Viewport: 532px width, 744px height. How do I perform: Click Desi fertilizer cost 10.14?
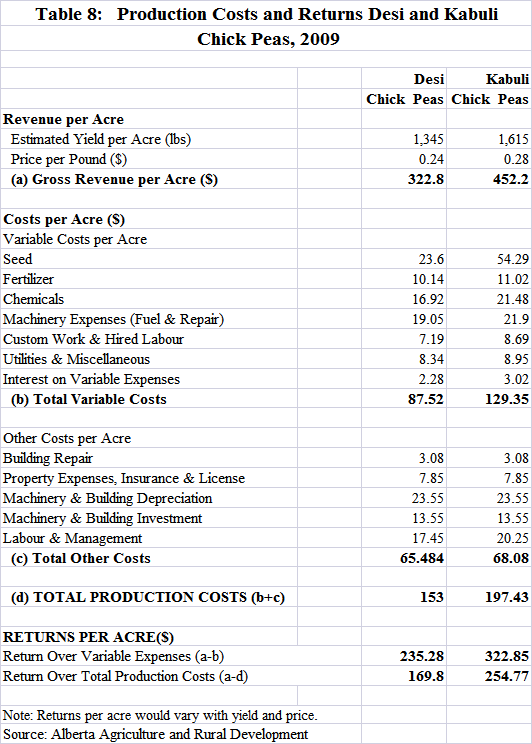428,279
